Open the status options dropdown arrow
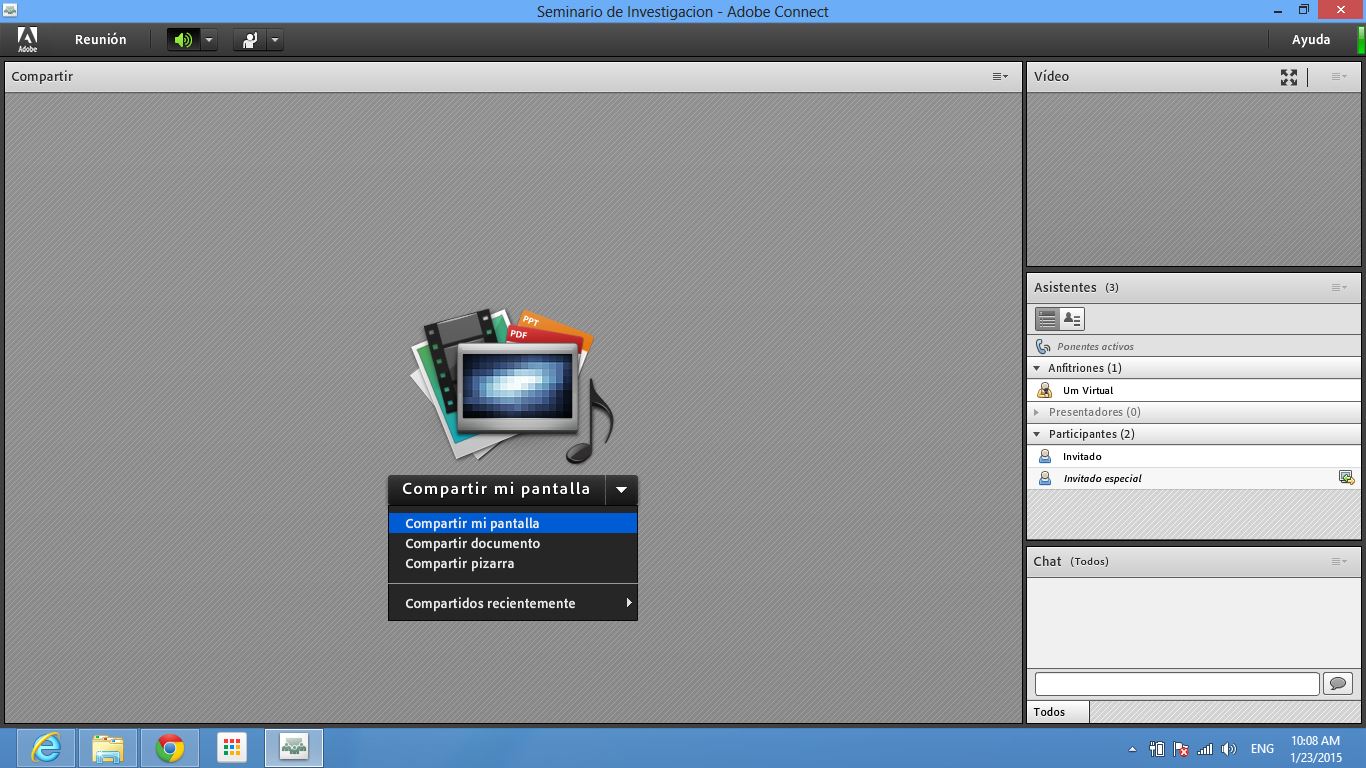Screen dimensions: 1366x768 point(275,40)
